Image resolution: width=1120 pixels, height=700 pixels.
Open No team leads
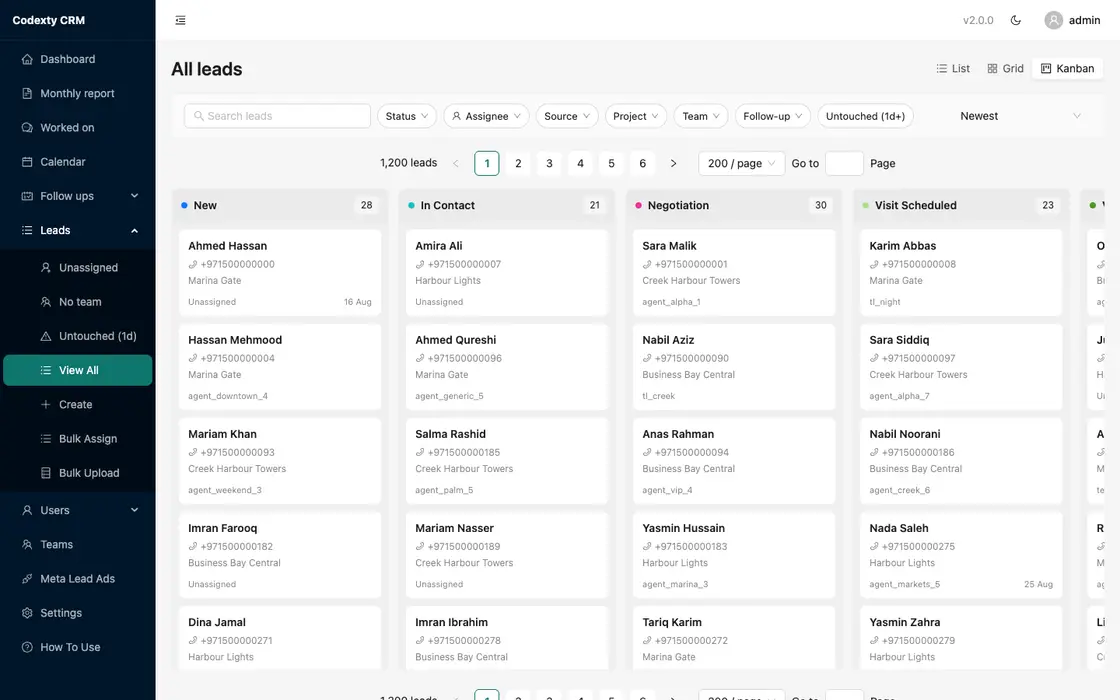click(x=77, y=302)
